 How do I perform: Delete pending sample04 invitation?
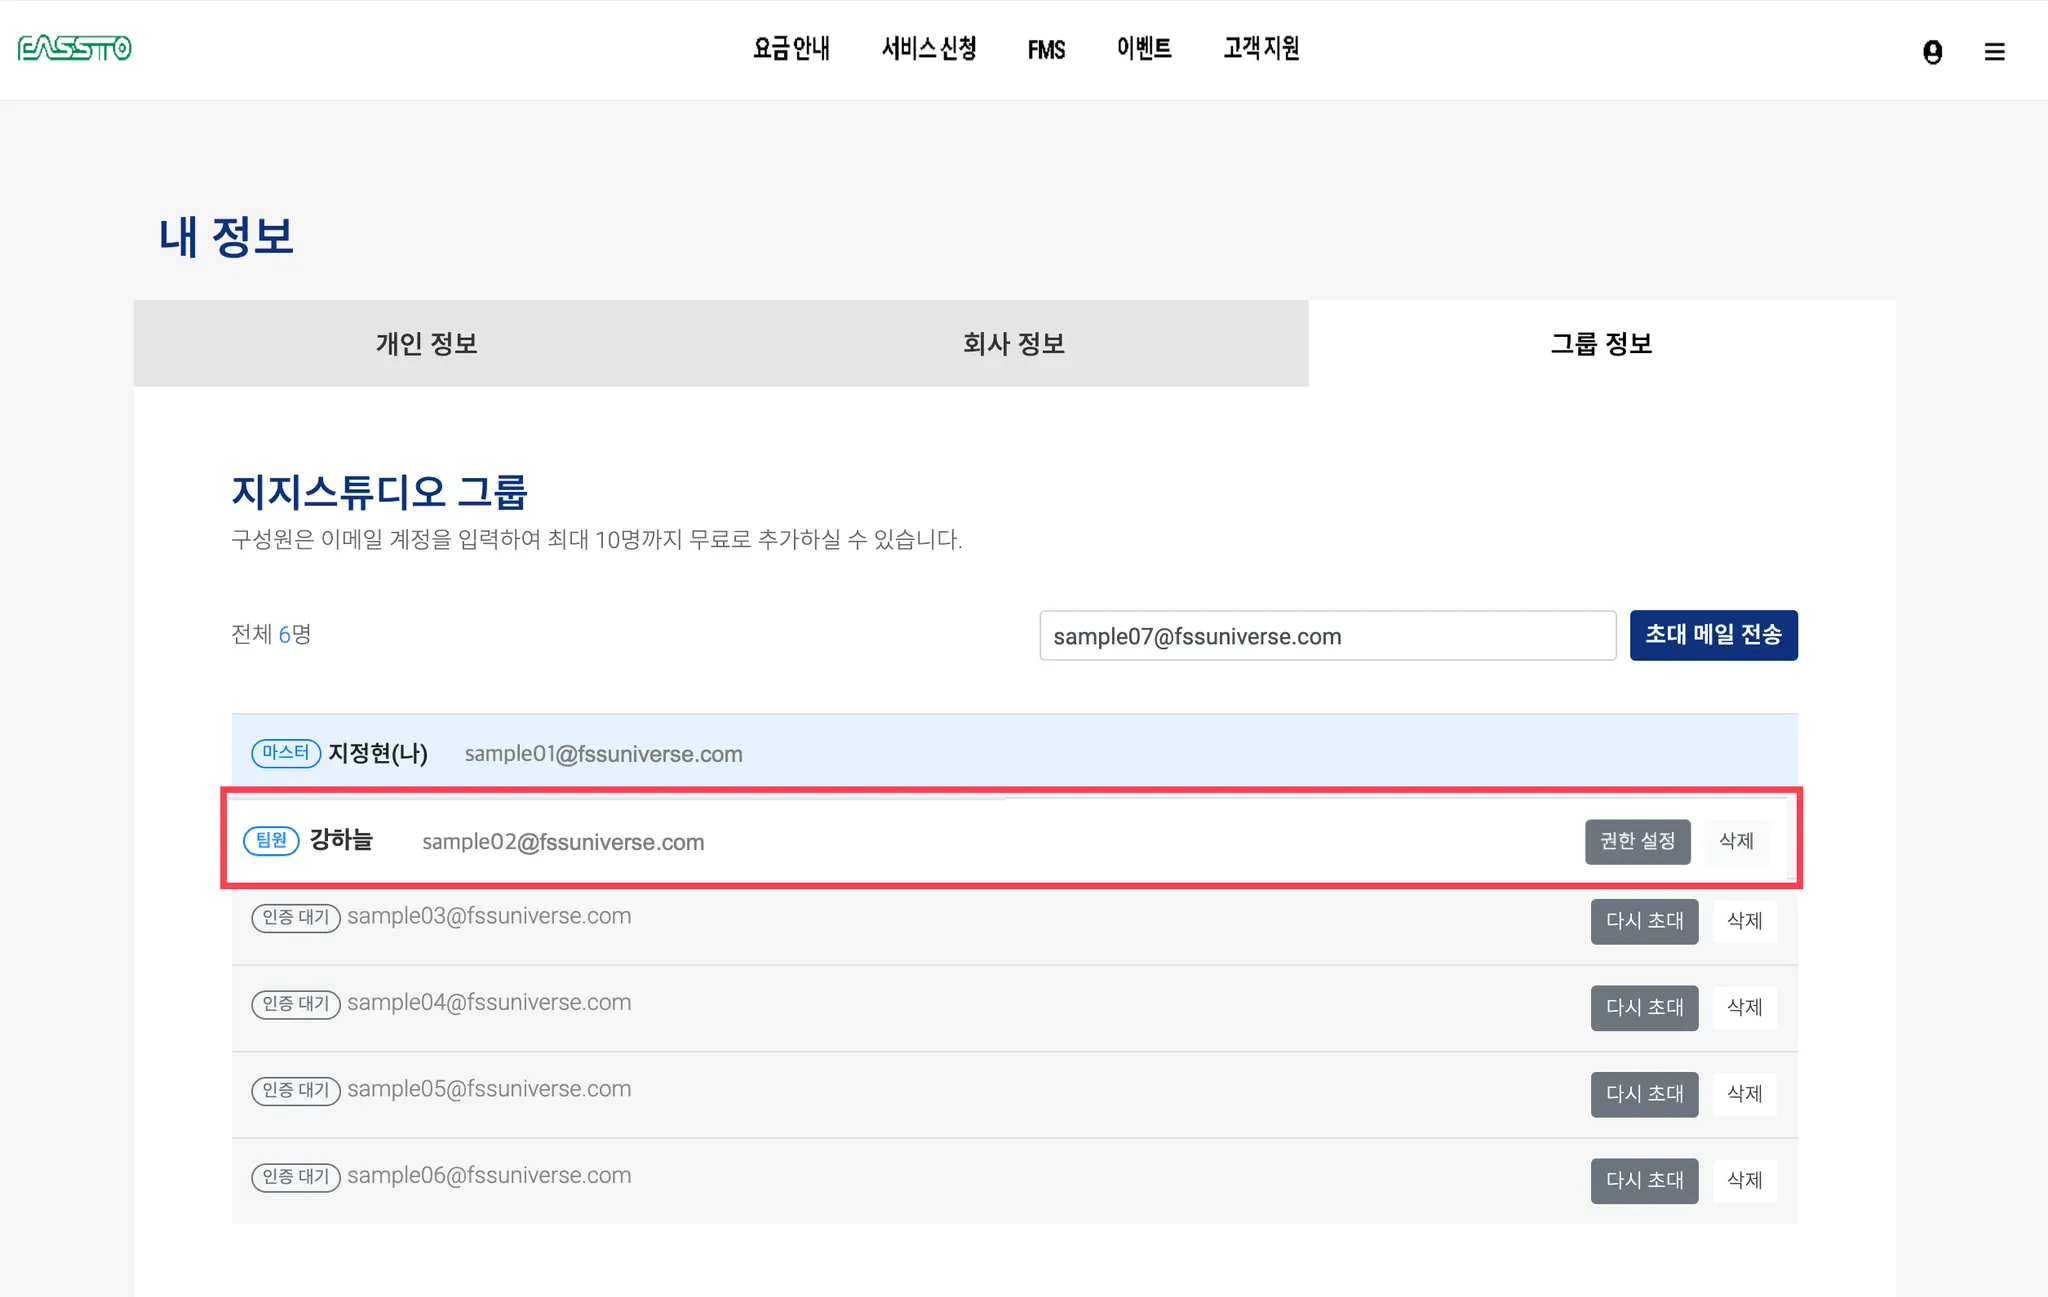pyautogui.click(x=1744, y=1007)
